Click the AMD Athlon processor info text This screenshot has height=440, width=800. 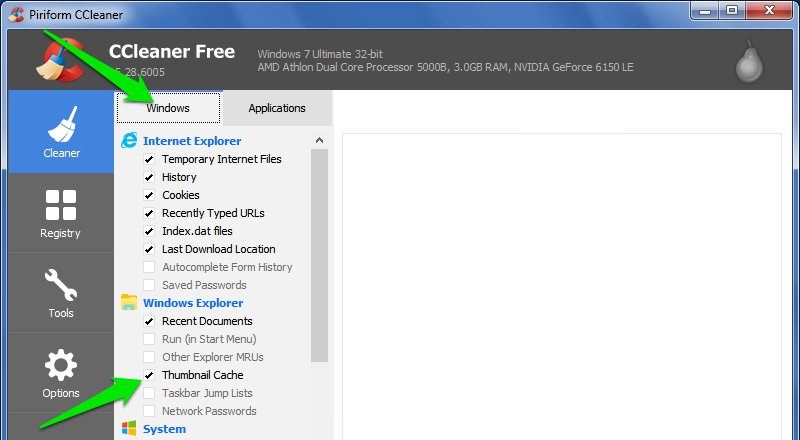(x=445, y=67)
